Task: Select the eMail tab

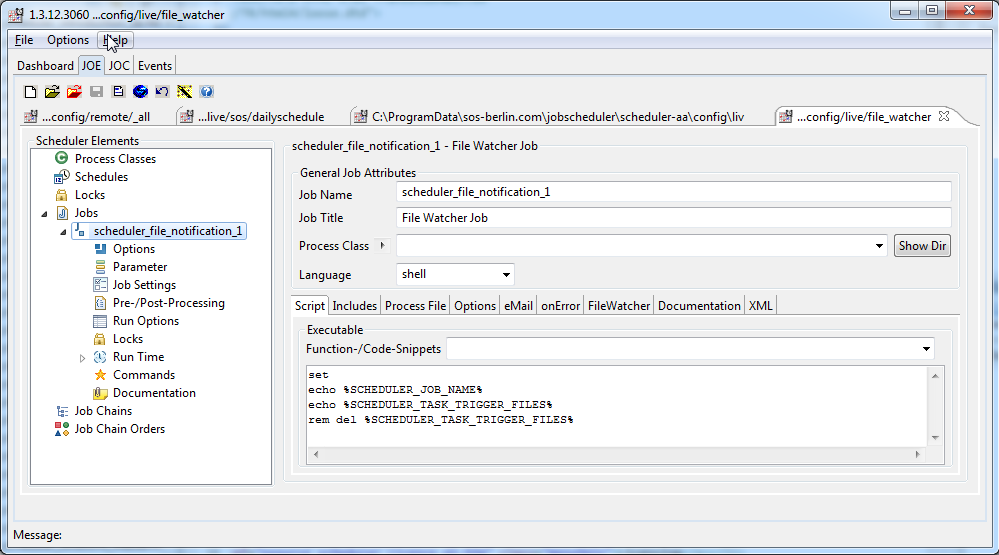Action: (518, 306)
